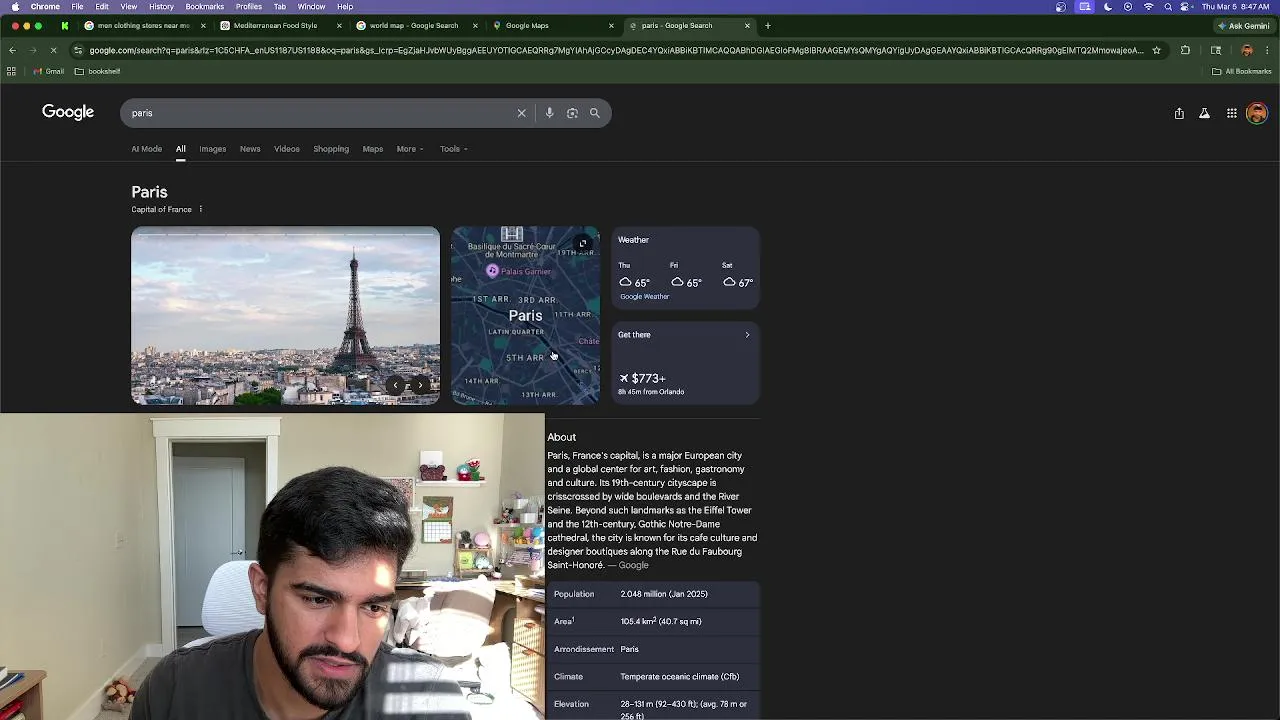Expand the Tools dropdown
The width and height of the screenshot is (1280, 720).
(453, 149)
